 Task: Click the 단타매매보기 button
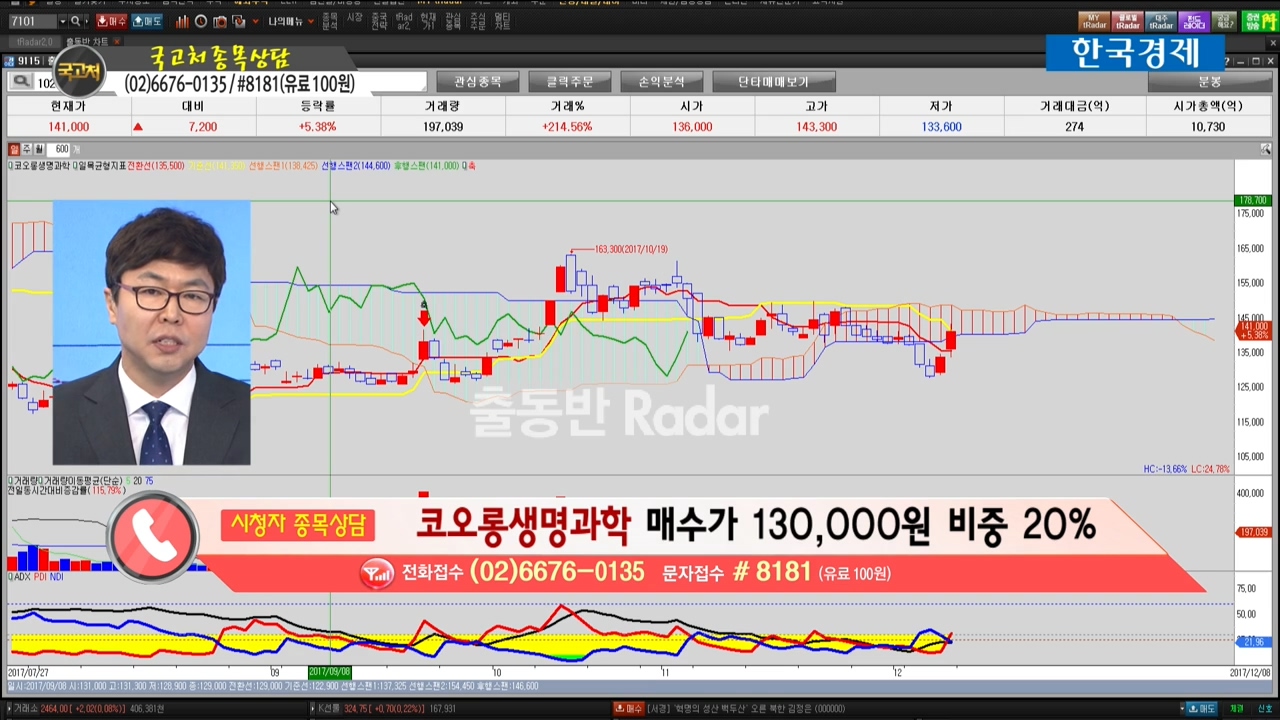773,82
